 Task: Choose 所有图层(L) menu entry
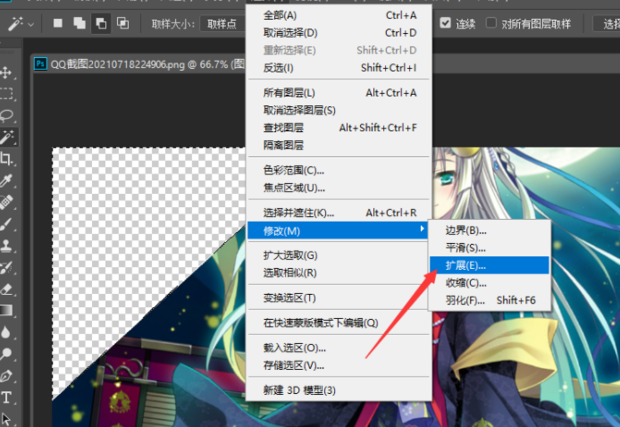pyautogui.click(x=339, y=93)
